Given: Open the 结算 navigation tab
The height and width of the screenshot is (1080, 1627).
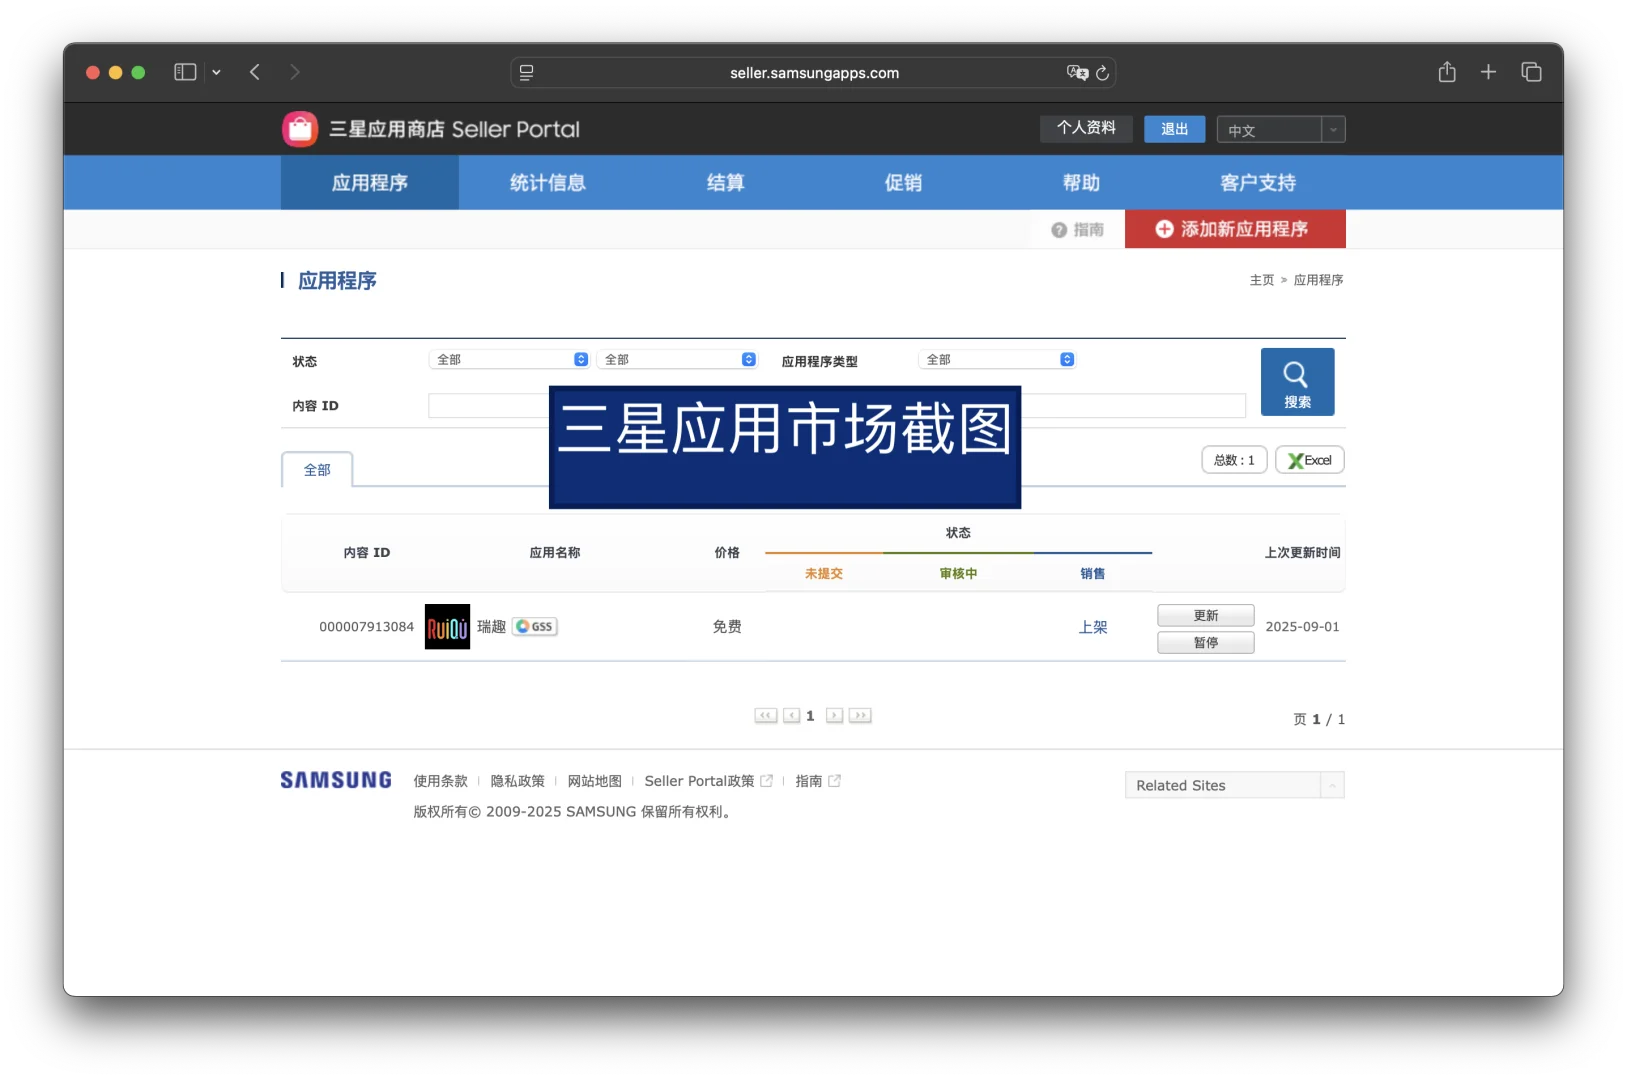Looking at the screenshot, I should click(726, 183).
